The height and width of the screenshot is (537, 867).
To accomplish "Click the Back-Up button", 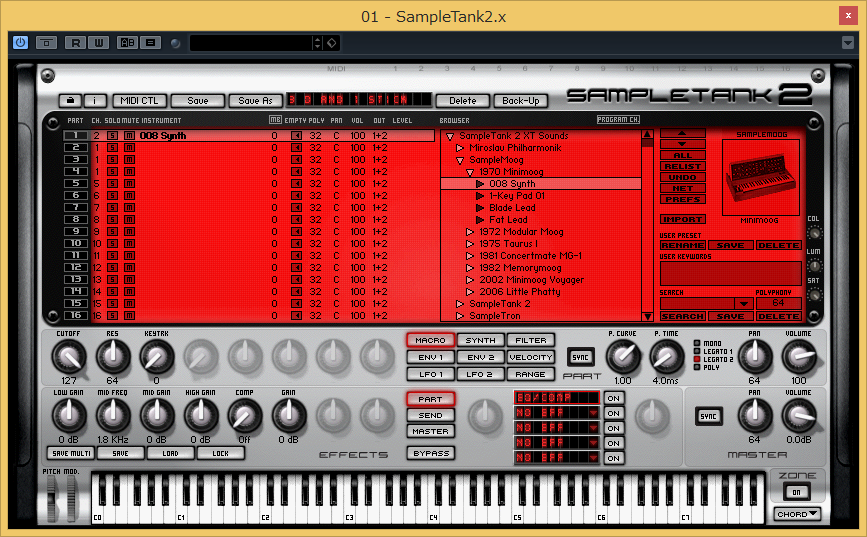I will 520,101.
